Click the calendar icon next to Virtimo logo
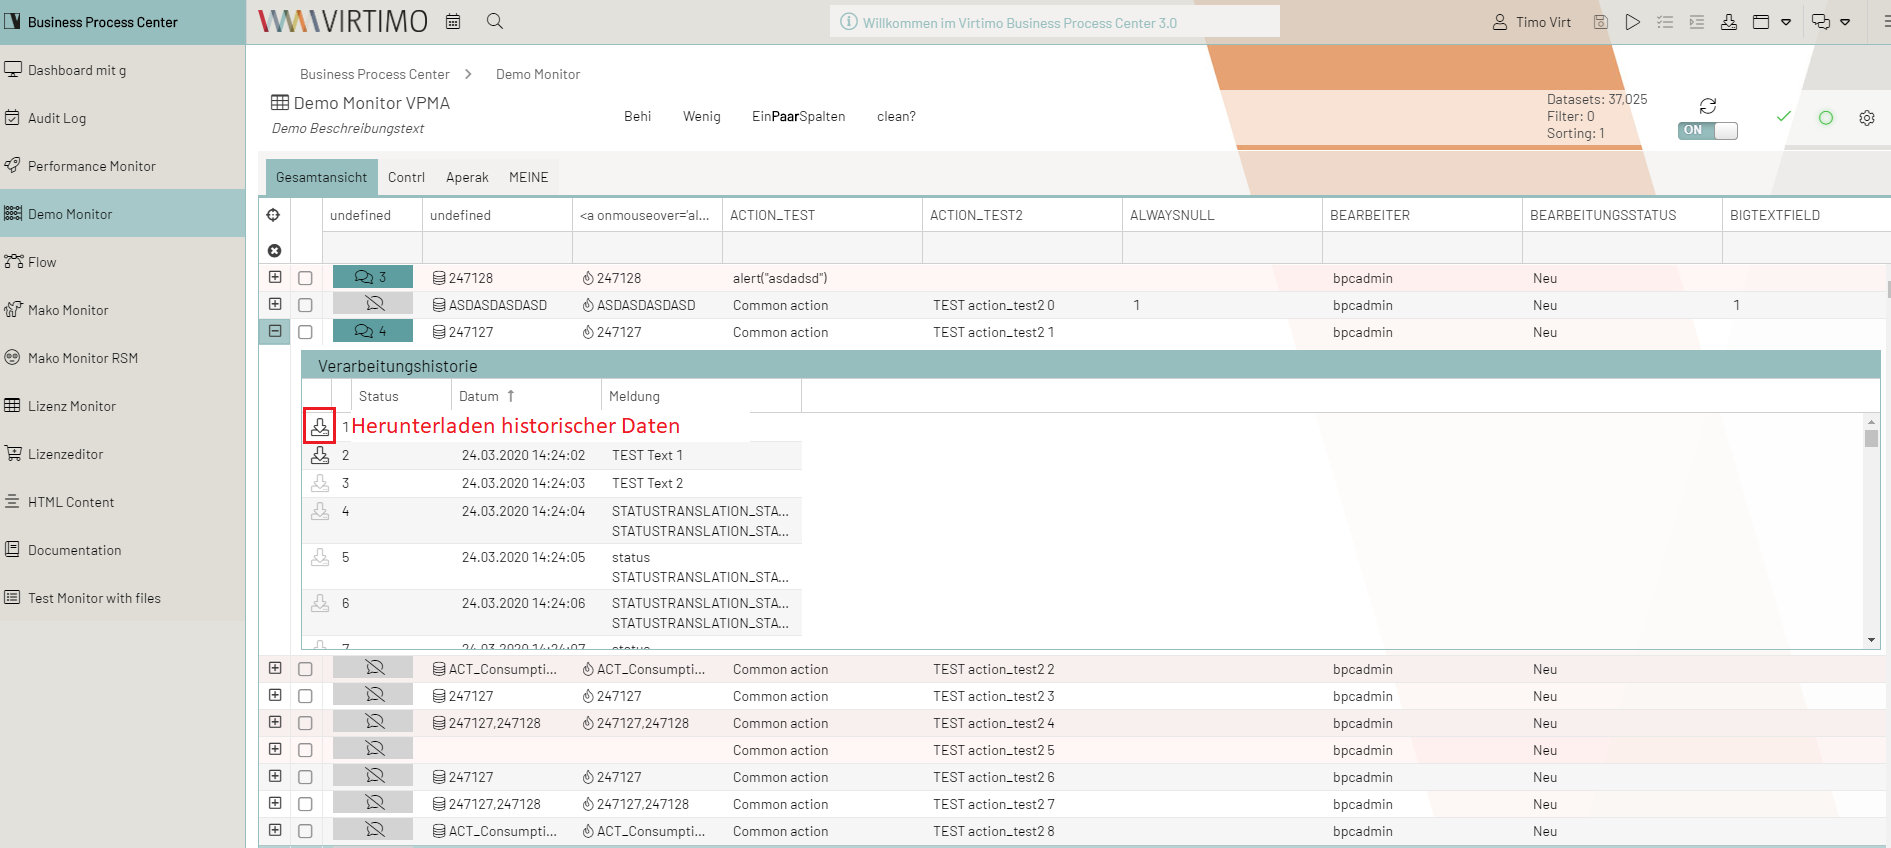The width and height of the screenshot is (1891, 848). coord(453,21)
